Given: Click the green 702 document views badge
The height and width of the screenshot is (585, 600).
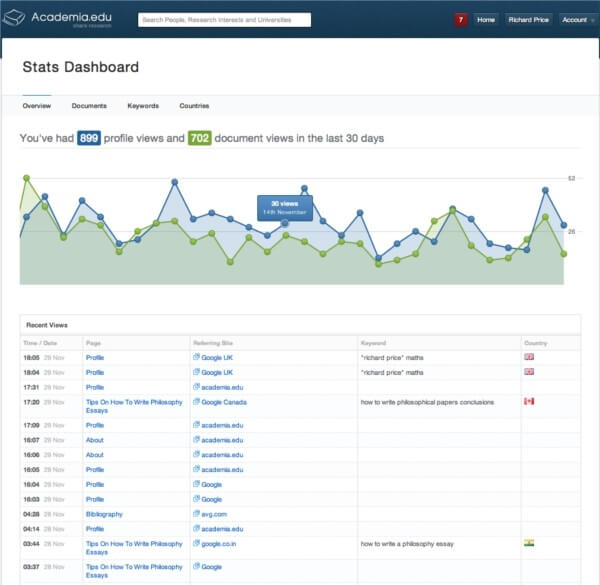Looking at the screenshot, I should pos(199,138).
